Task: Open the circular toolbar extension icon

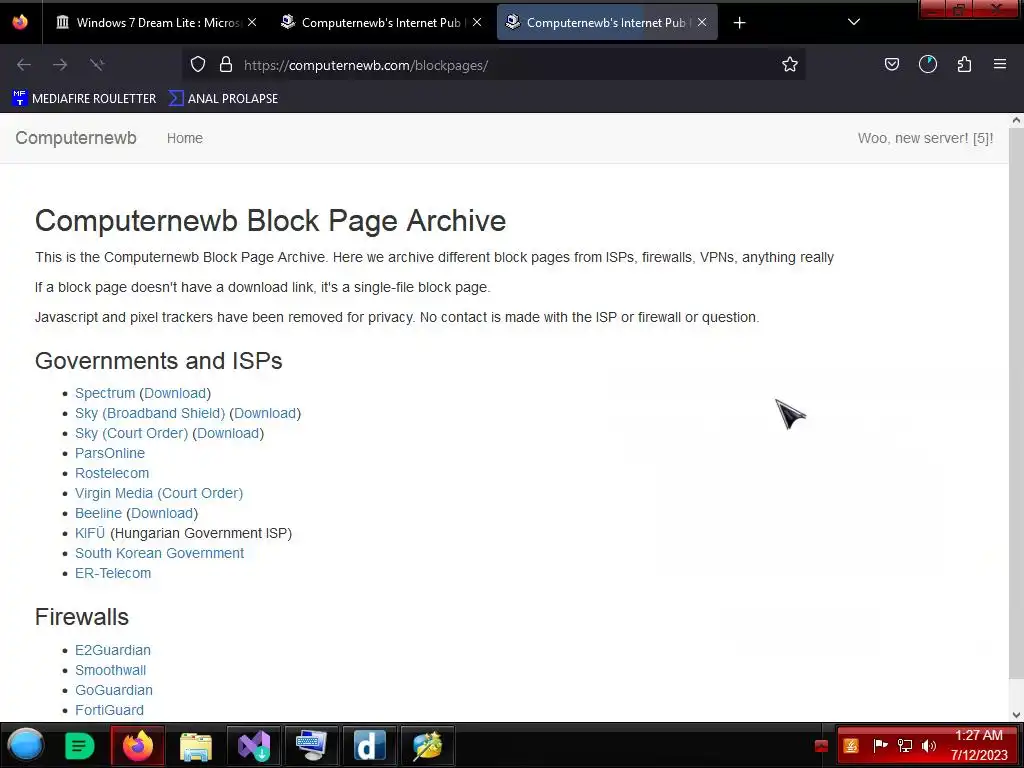Action: pos(928,65)
